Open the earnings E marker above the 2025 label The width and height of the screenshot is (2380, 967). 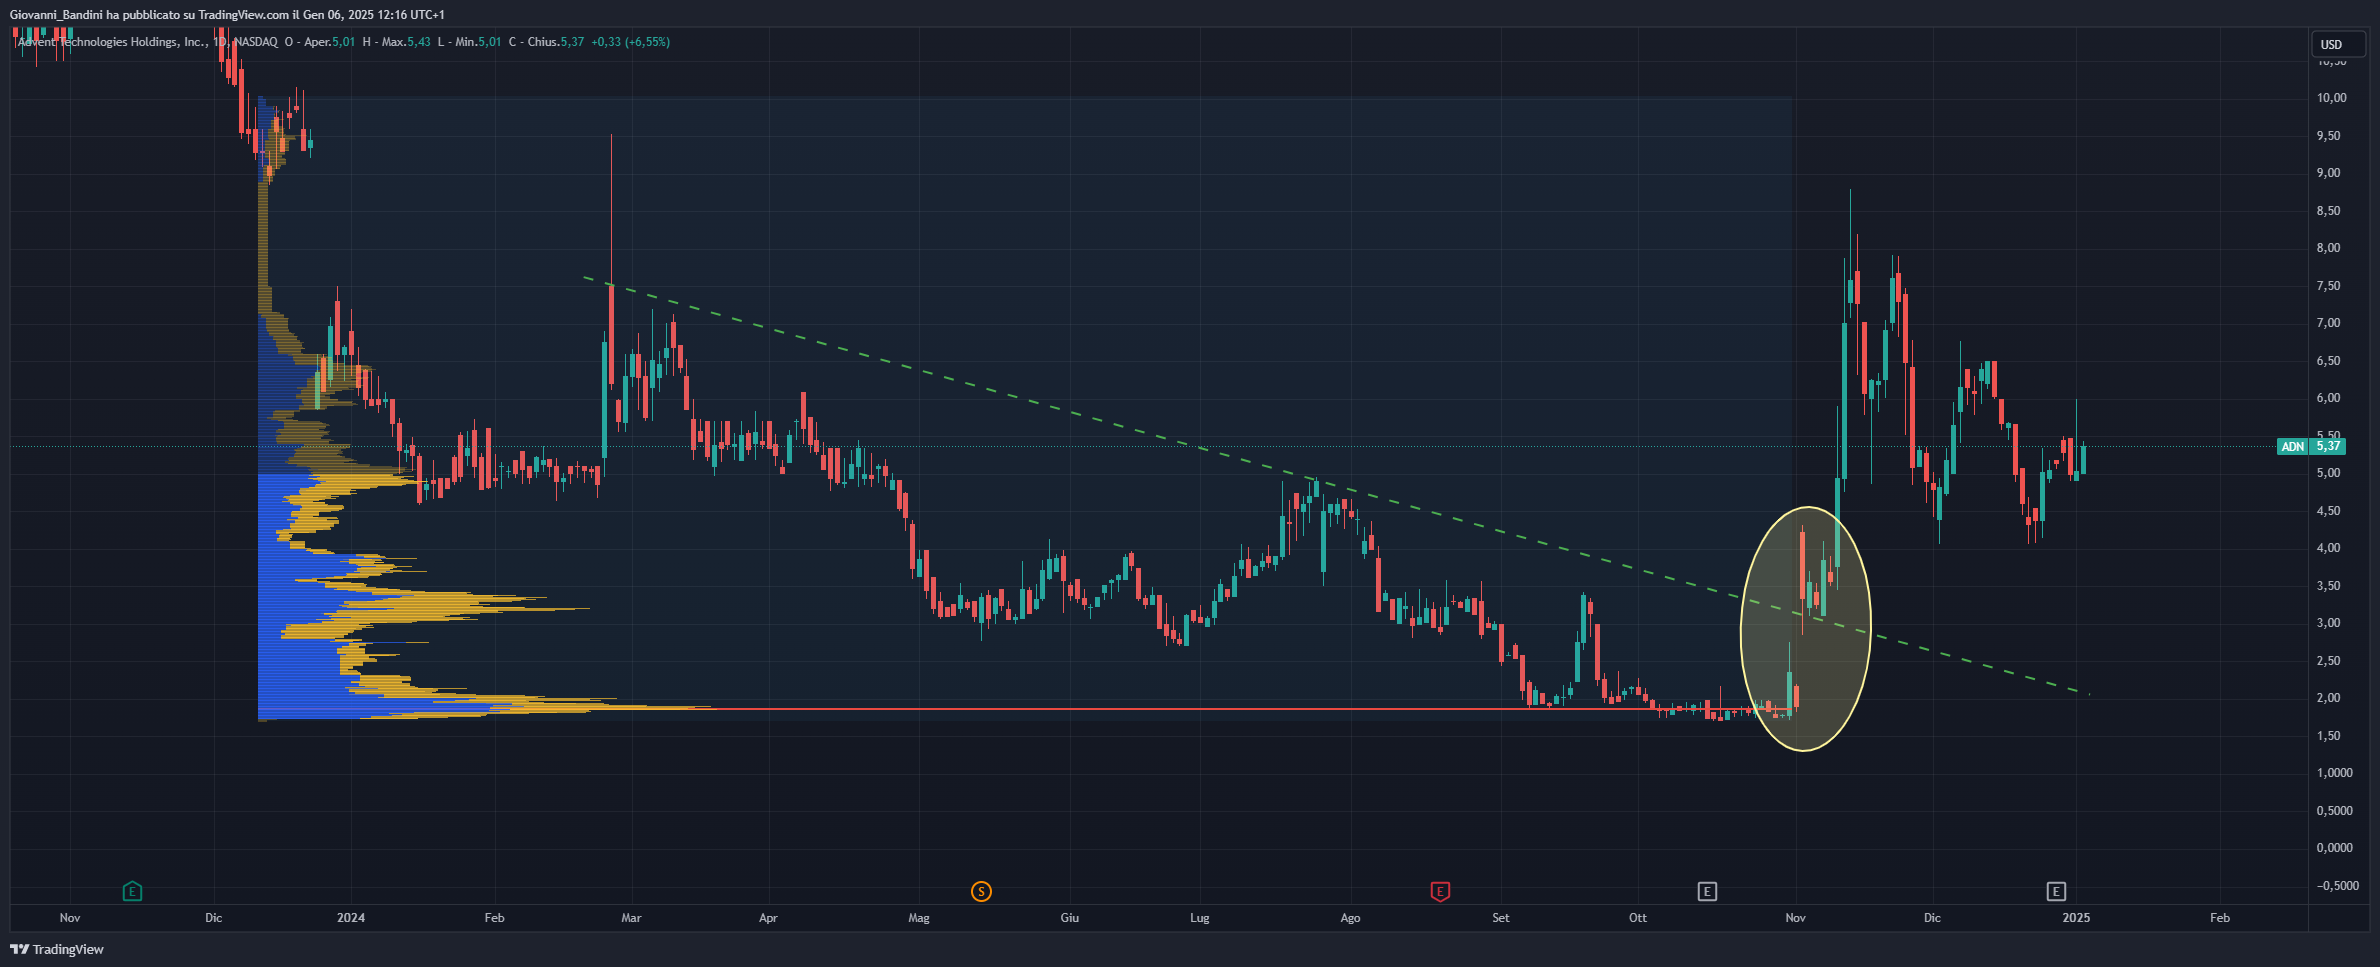[2056, 891]
